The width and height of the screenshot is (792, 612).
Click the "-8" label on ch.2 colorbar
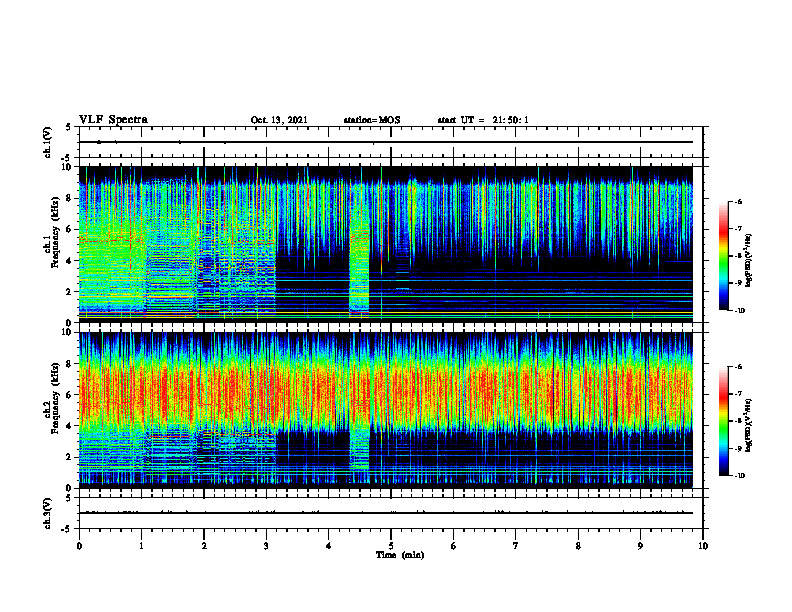(738, 421)
